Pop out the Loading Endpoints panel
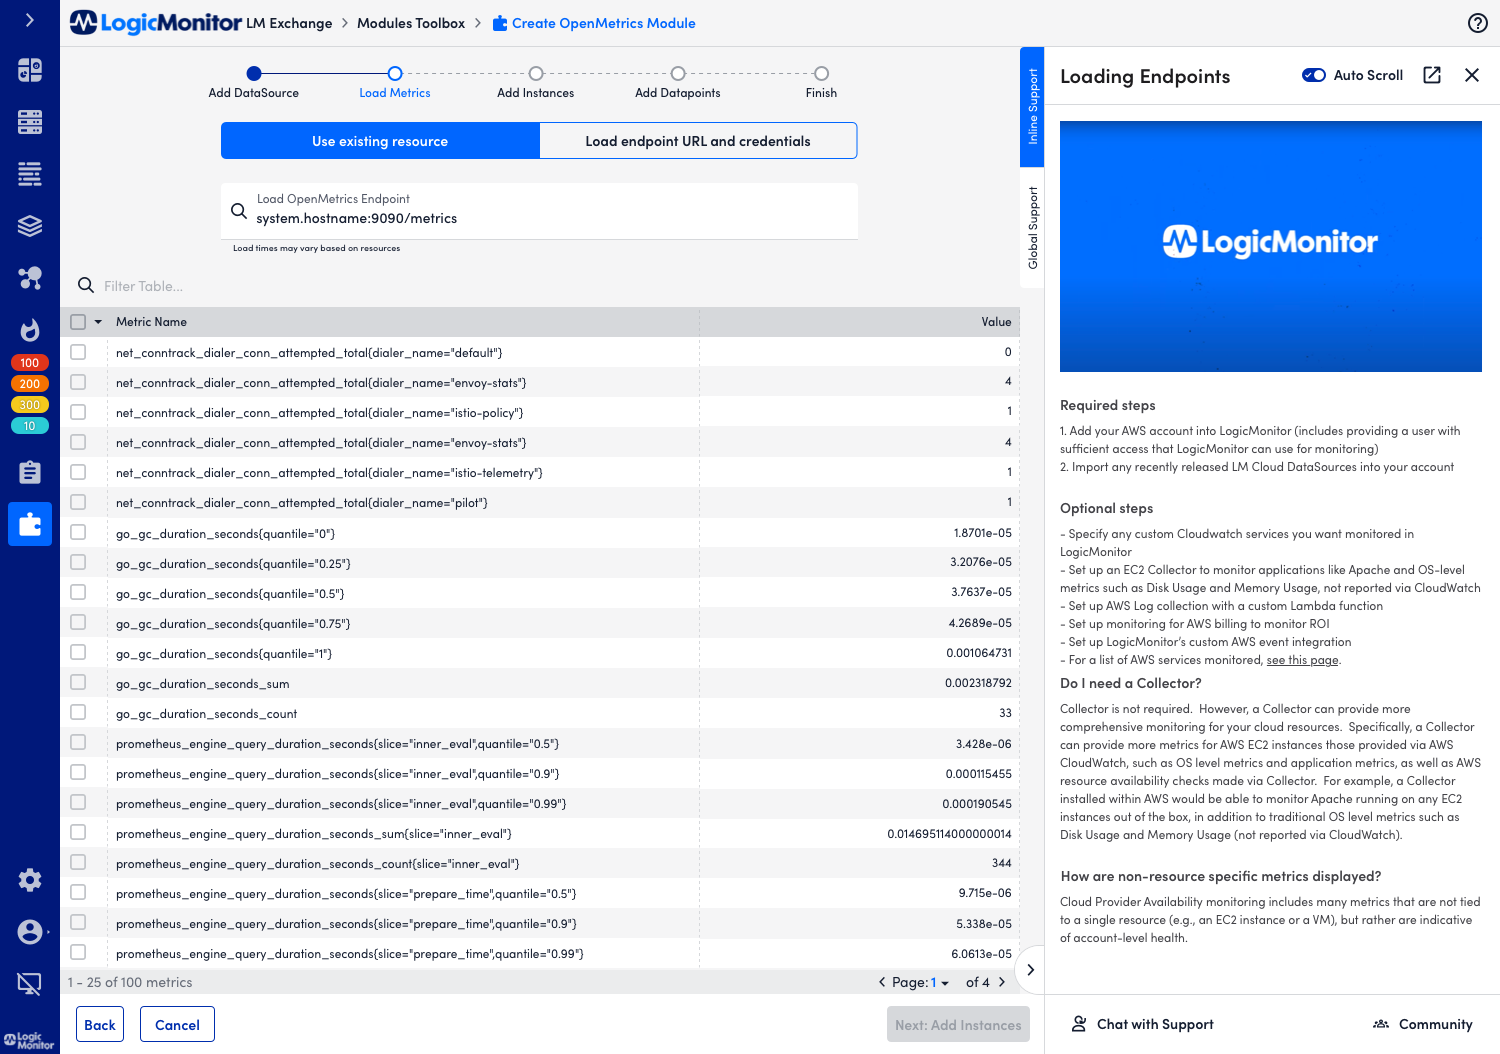Image resolution: width=1500 pixels, height=1054 pixels. pos(1432,75)
